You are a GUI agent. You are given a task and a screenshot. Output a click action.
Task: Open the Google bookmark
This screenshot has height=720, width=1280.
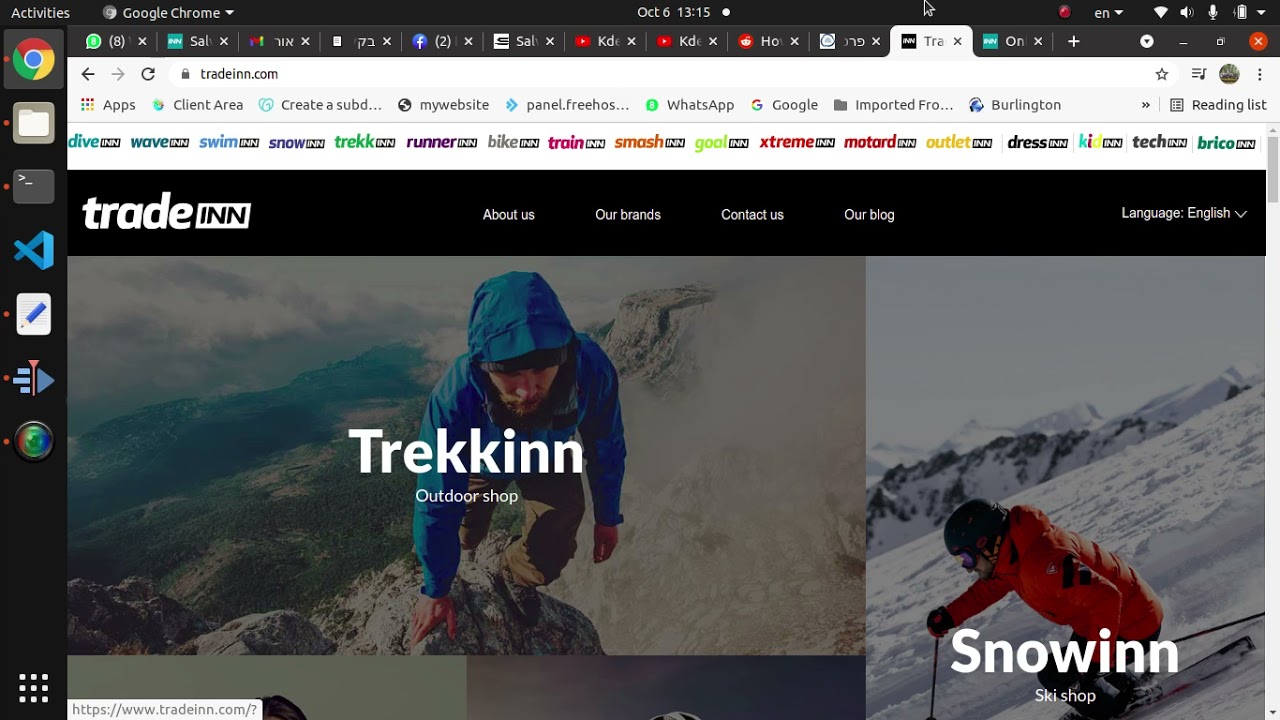pyautogui.click(x=784, y=105)
